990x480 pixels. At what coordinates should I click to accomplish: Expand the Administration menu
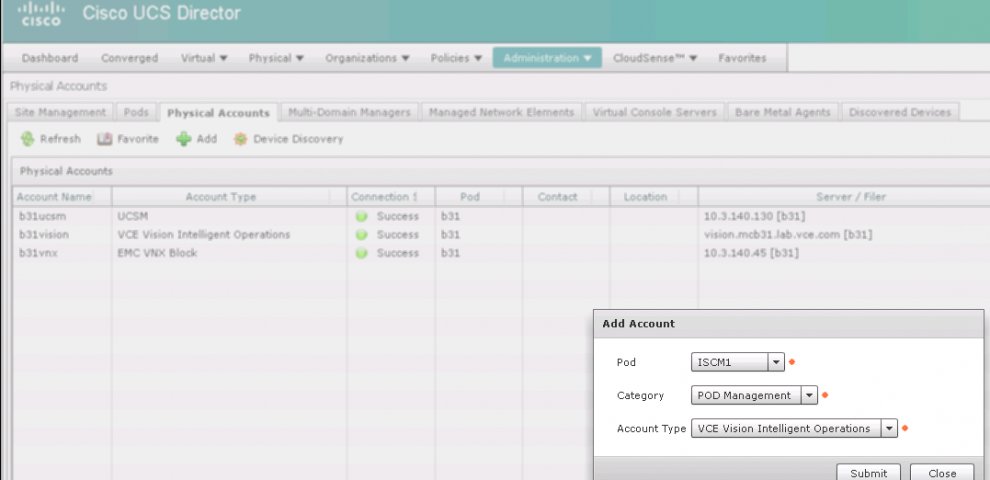tap(547, 58)
